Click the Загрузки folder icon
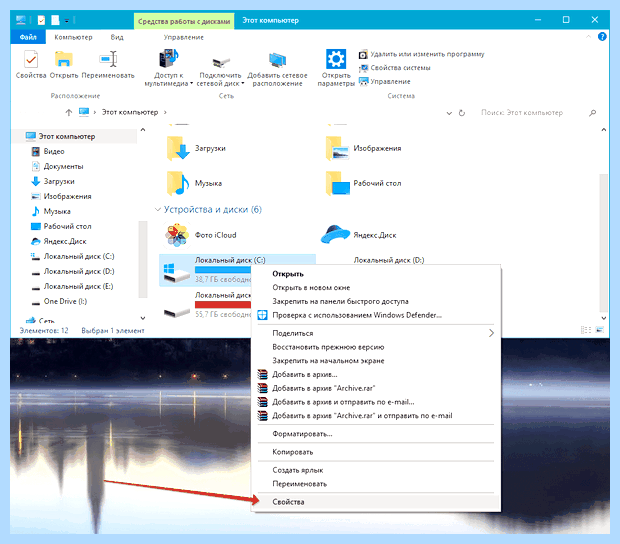 [178, 148]
